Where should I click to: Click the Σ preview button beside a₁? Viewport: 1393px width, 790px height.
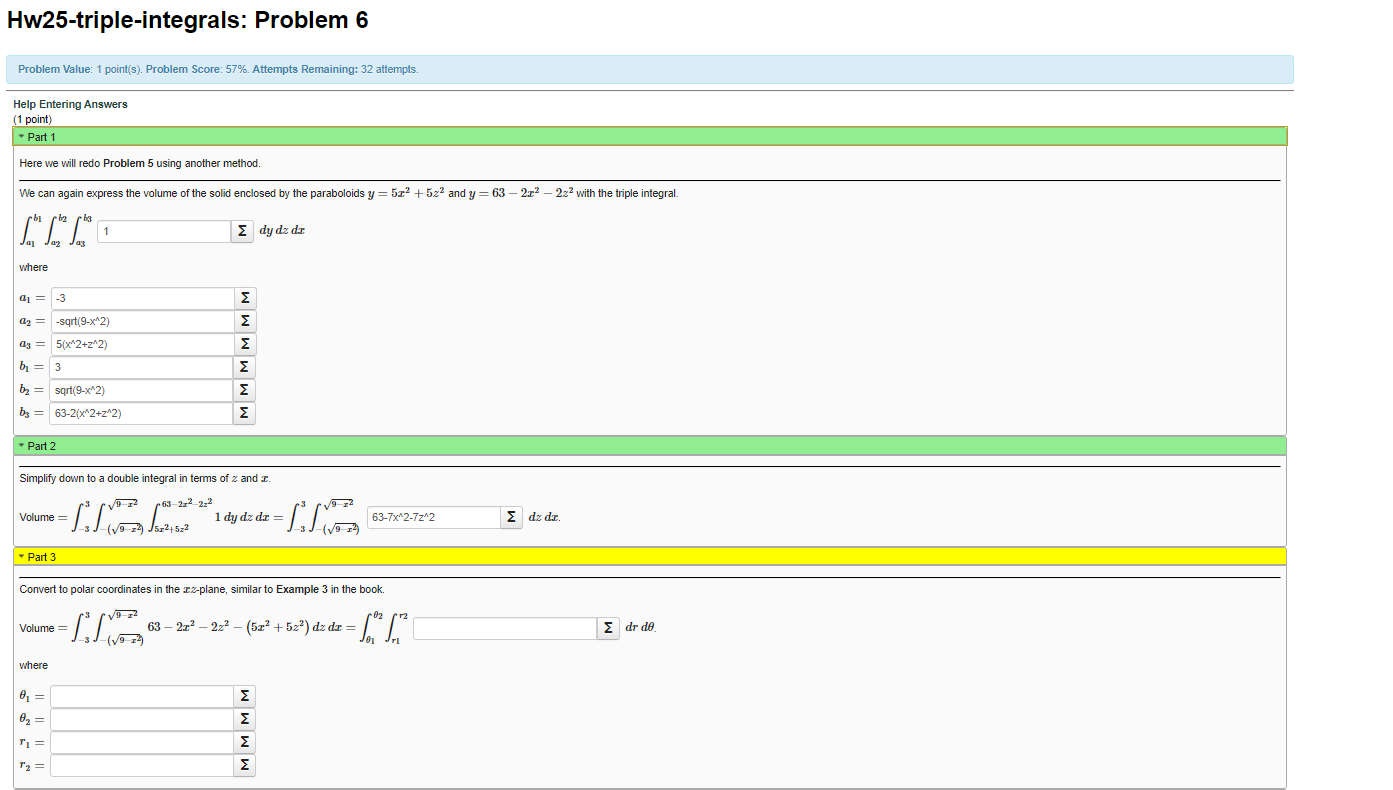pyautogui.click(x=244, y=297)
